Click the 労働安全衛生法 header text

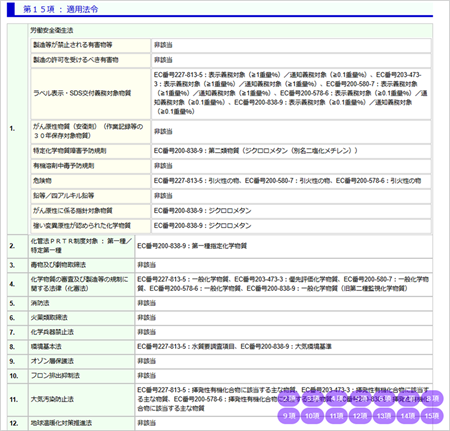pos(52,30)
